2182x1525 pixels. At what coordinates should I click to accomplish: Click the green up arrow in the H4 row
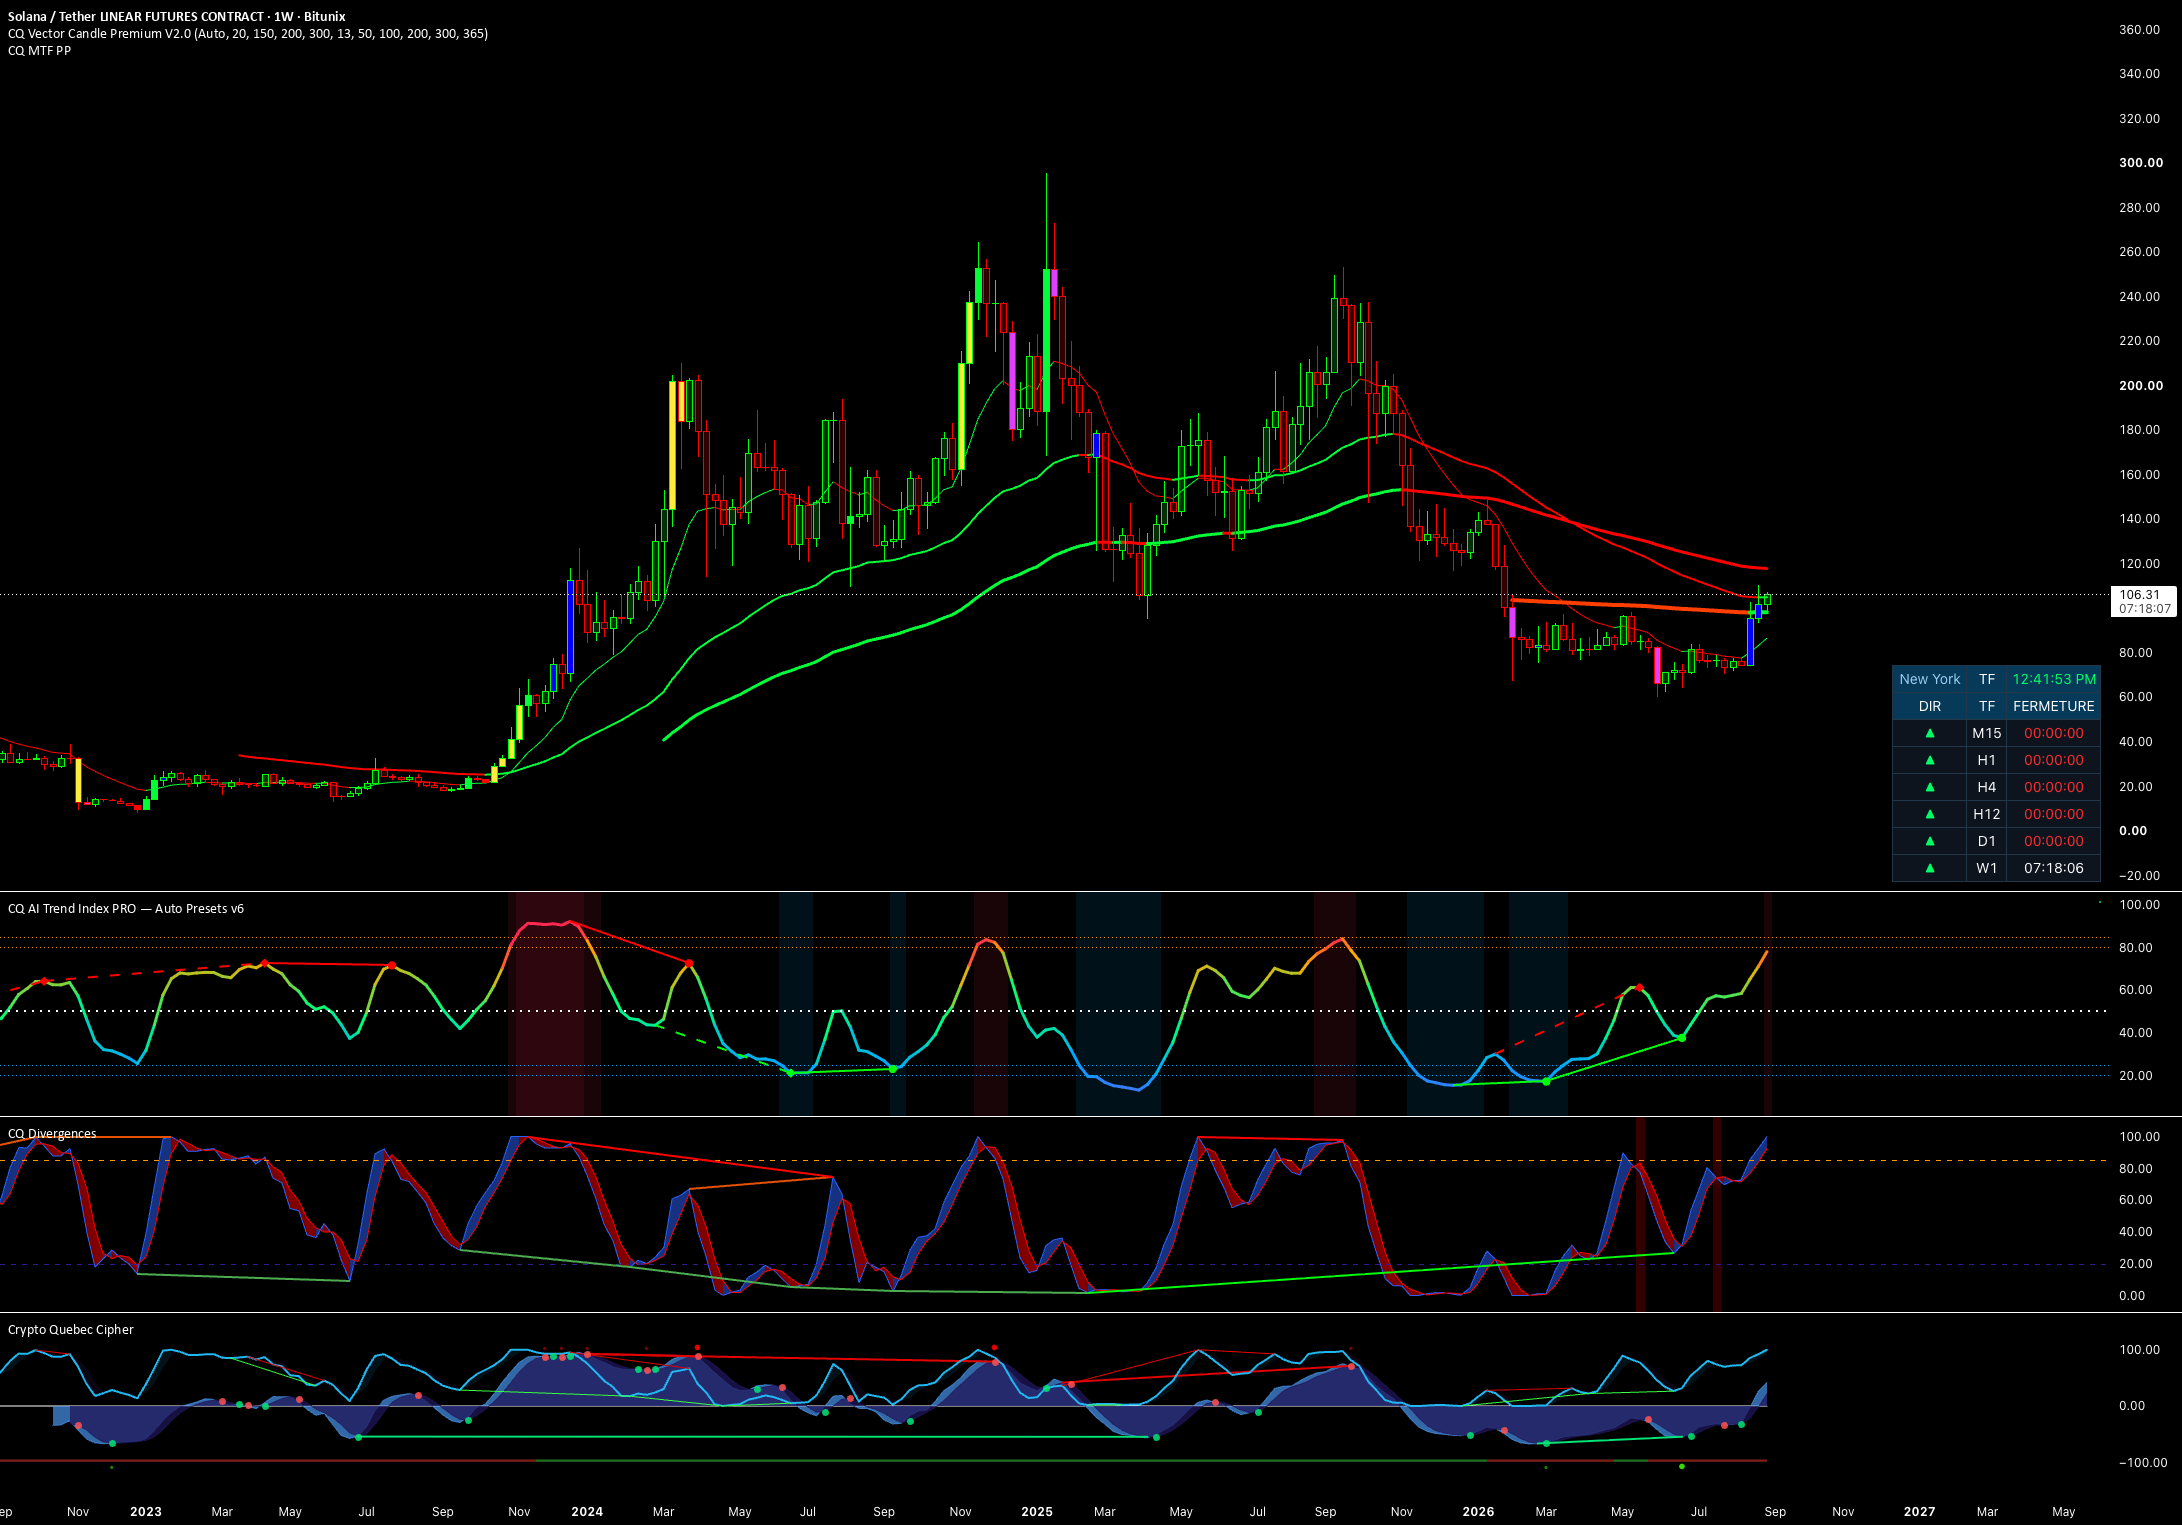(1929, 787)
